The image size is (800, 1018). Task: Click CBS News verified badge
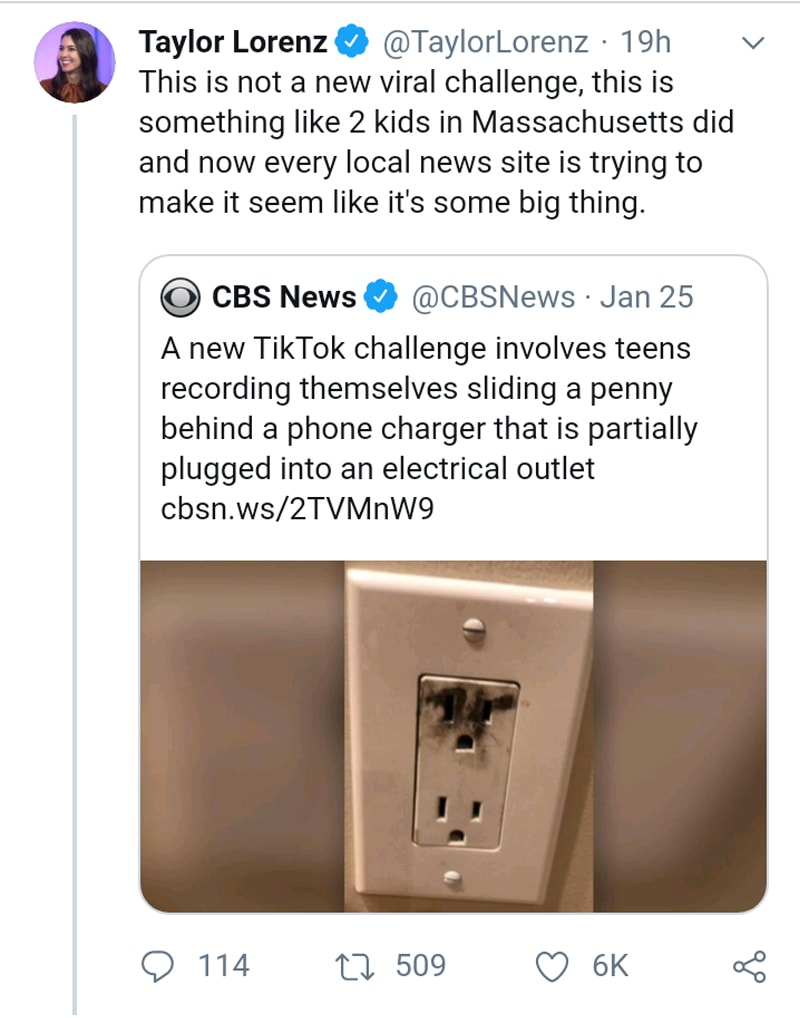coord(381,297)
